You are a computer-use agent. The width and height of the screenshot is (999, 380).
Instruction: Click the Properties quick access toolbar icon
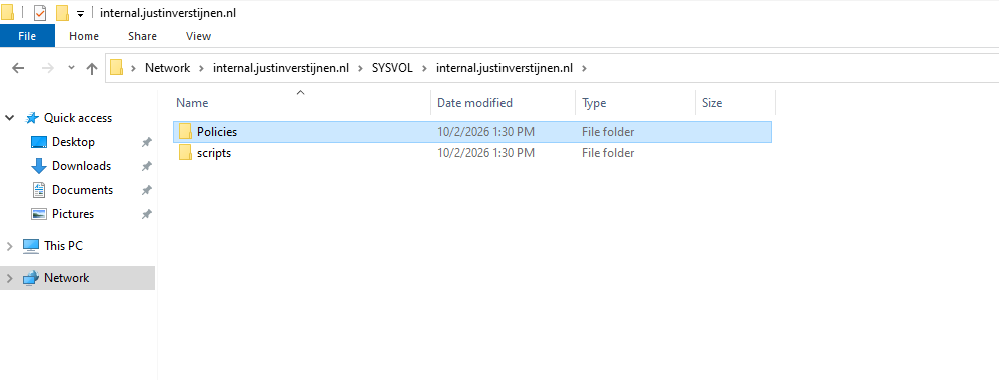point(40,12)
